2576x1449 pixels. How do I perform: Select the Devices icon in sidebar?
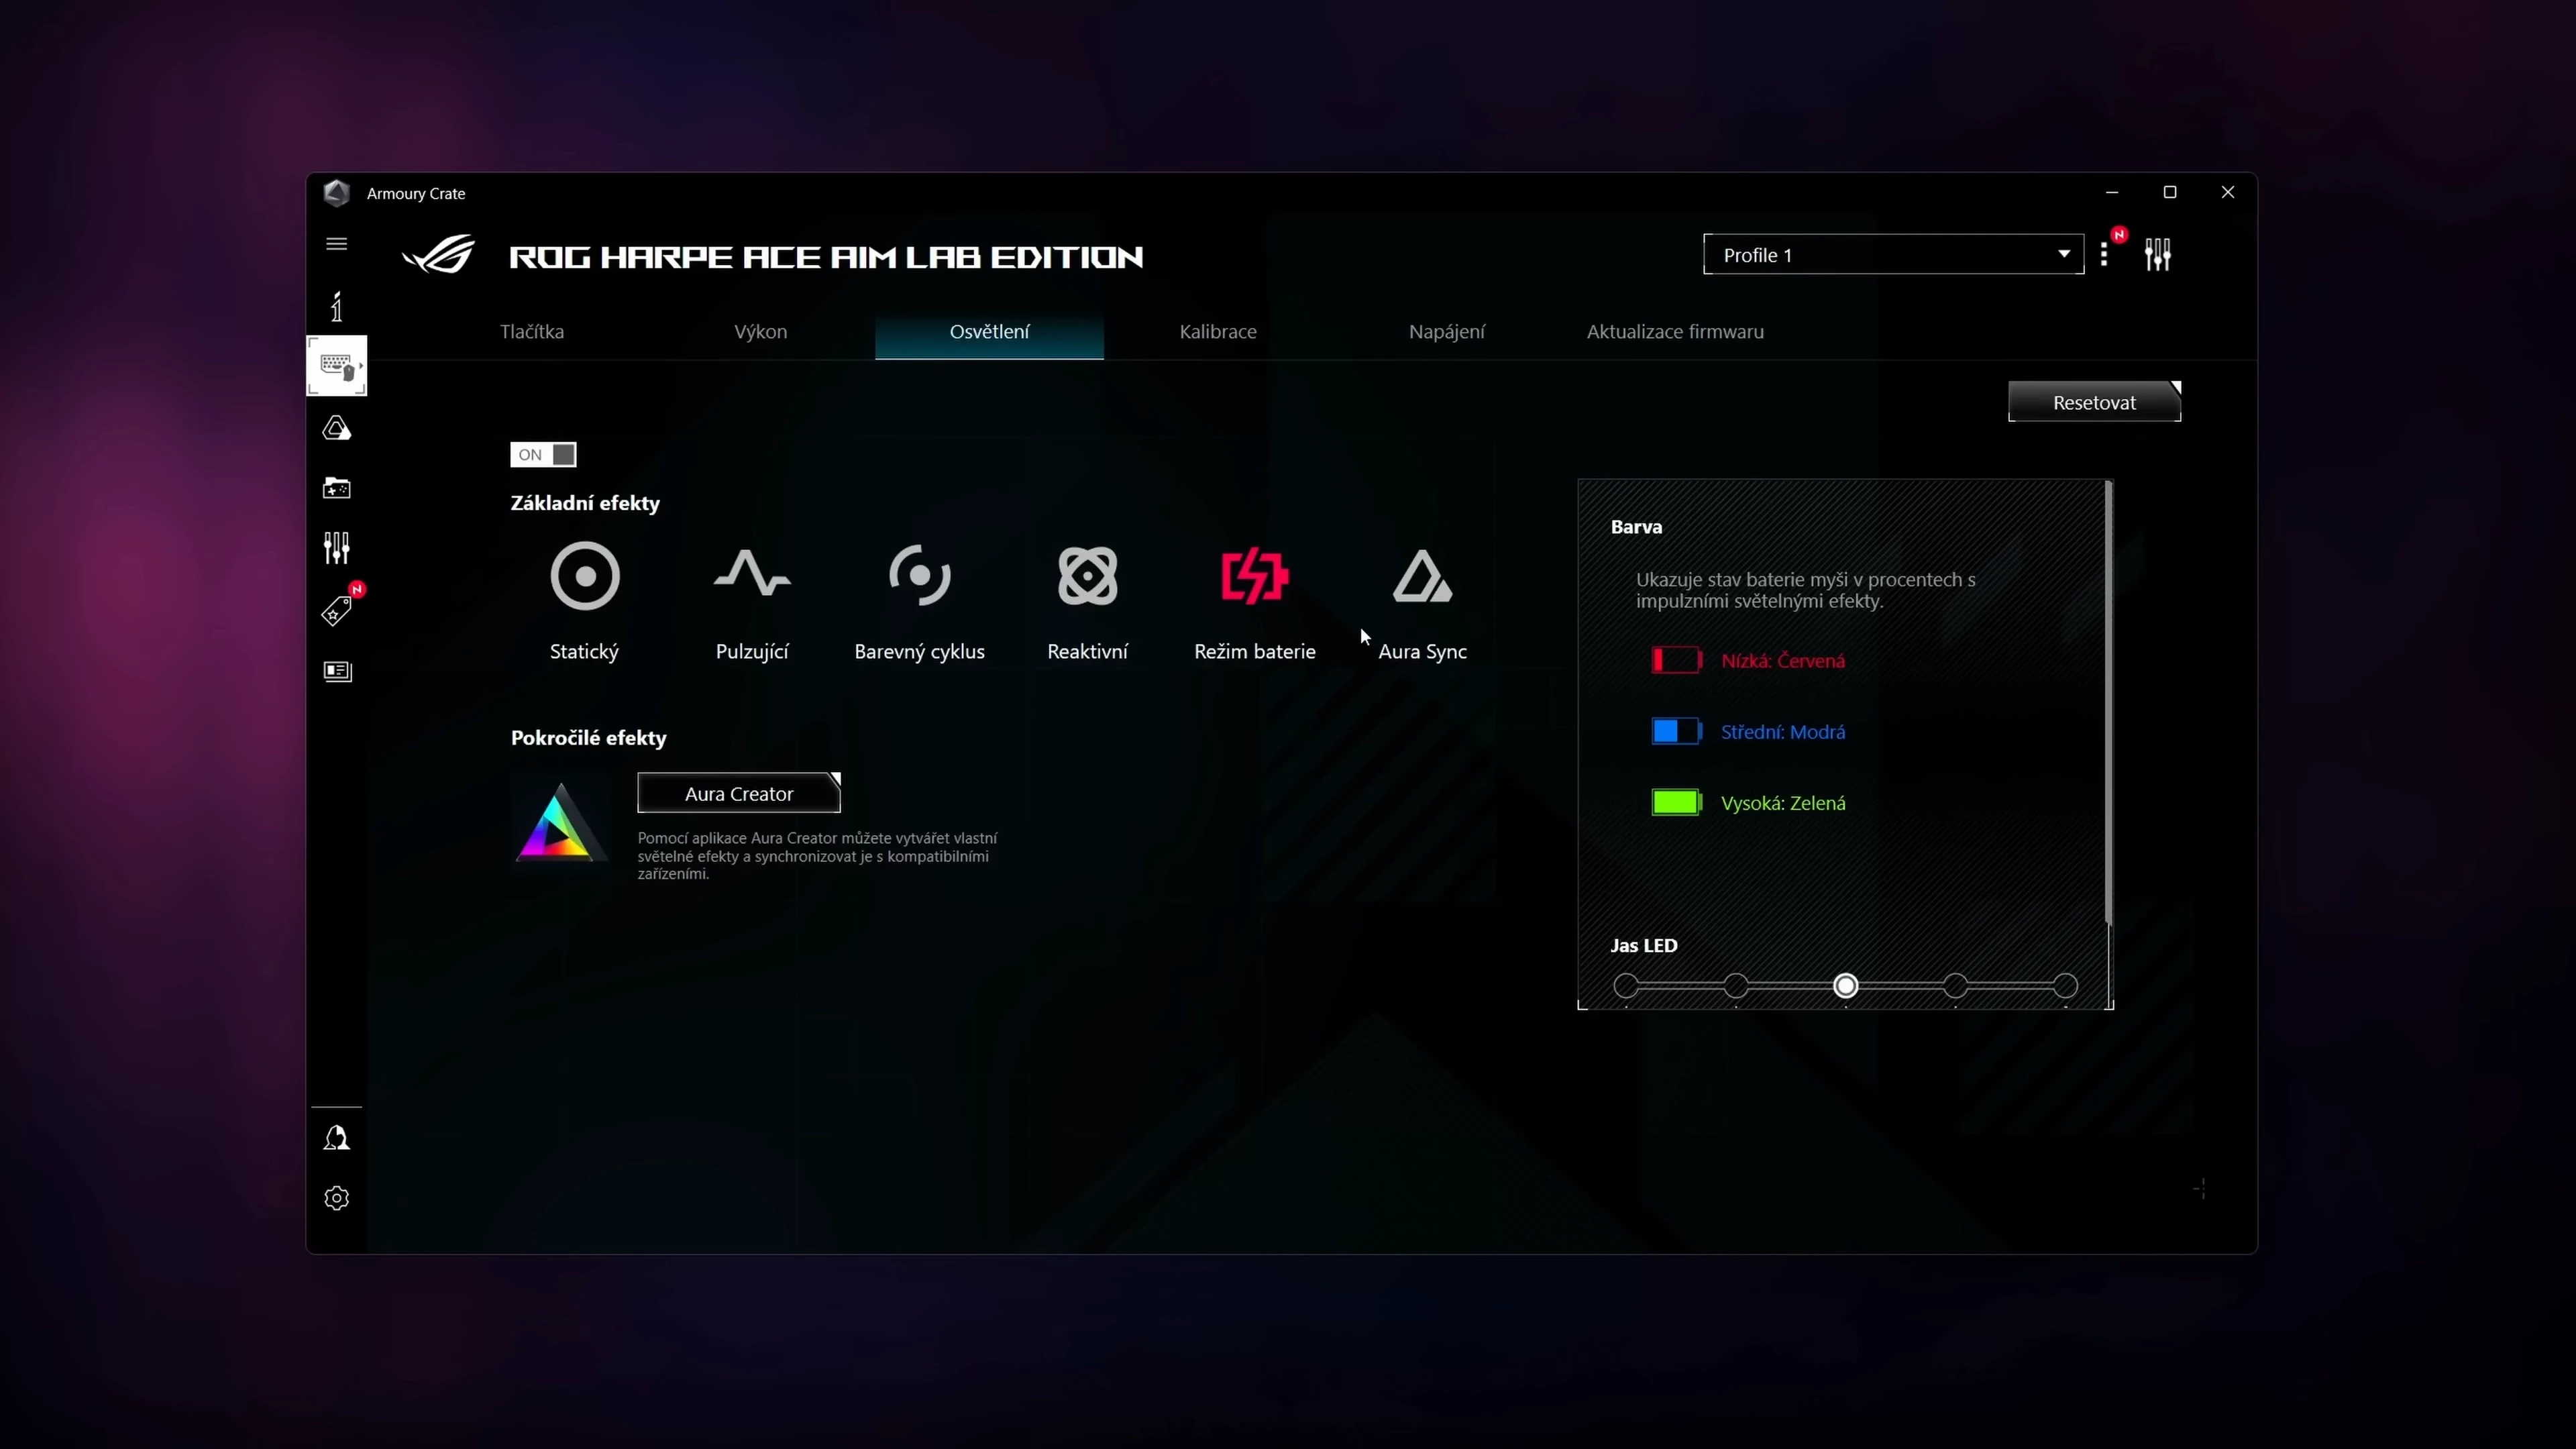coord(336,366)
